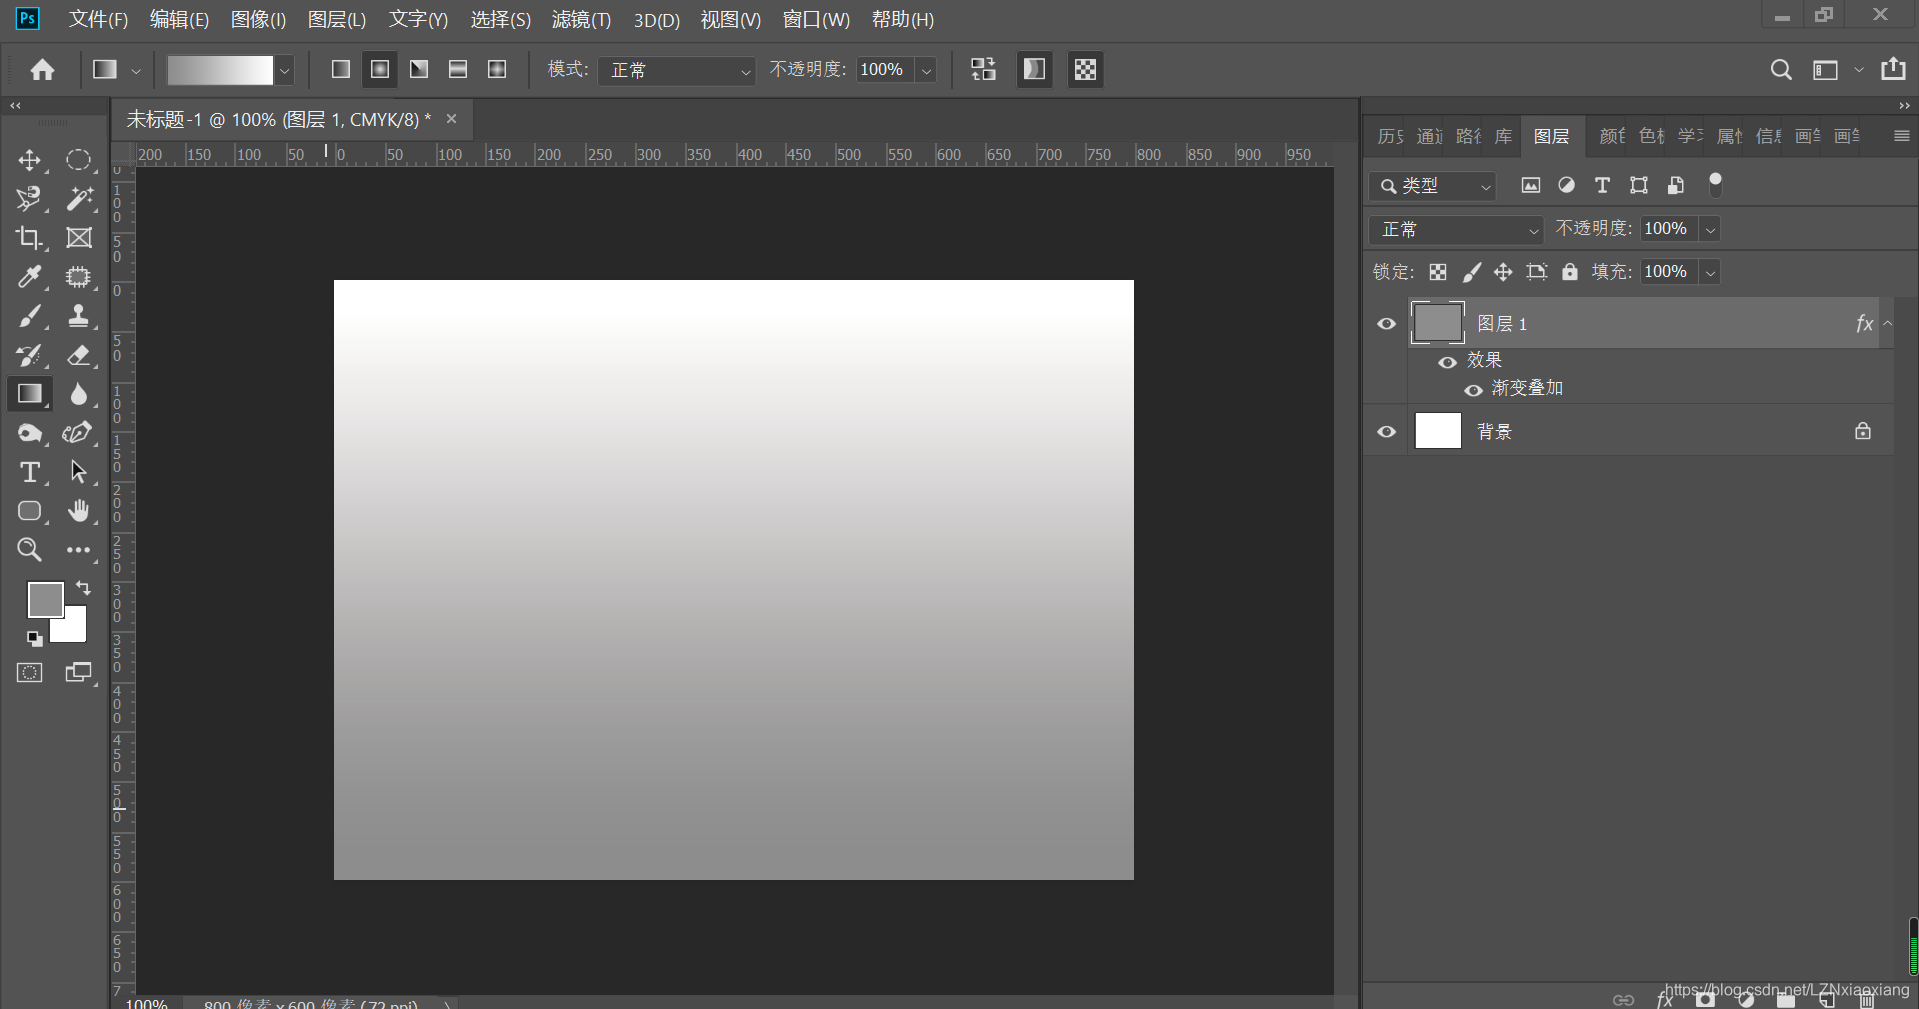Viewport: 1919px width, 1009px height.
Task: Select the Clone Stamp tool
Action: click(79, 316)
